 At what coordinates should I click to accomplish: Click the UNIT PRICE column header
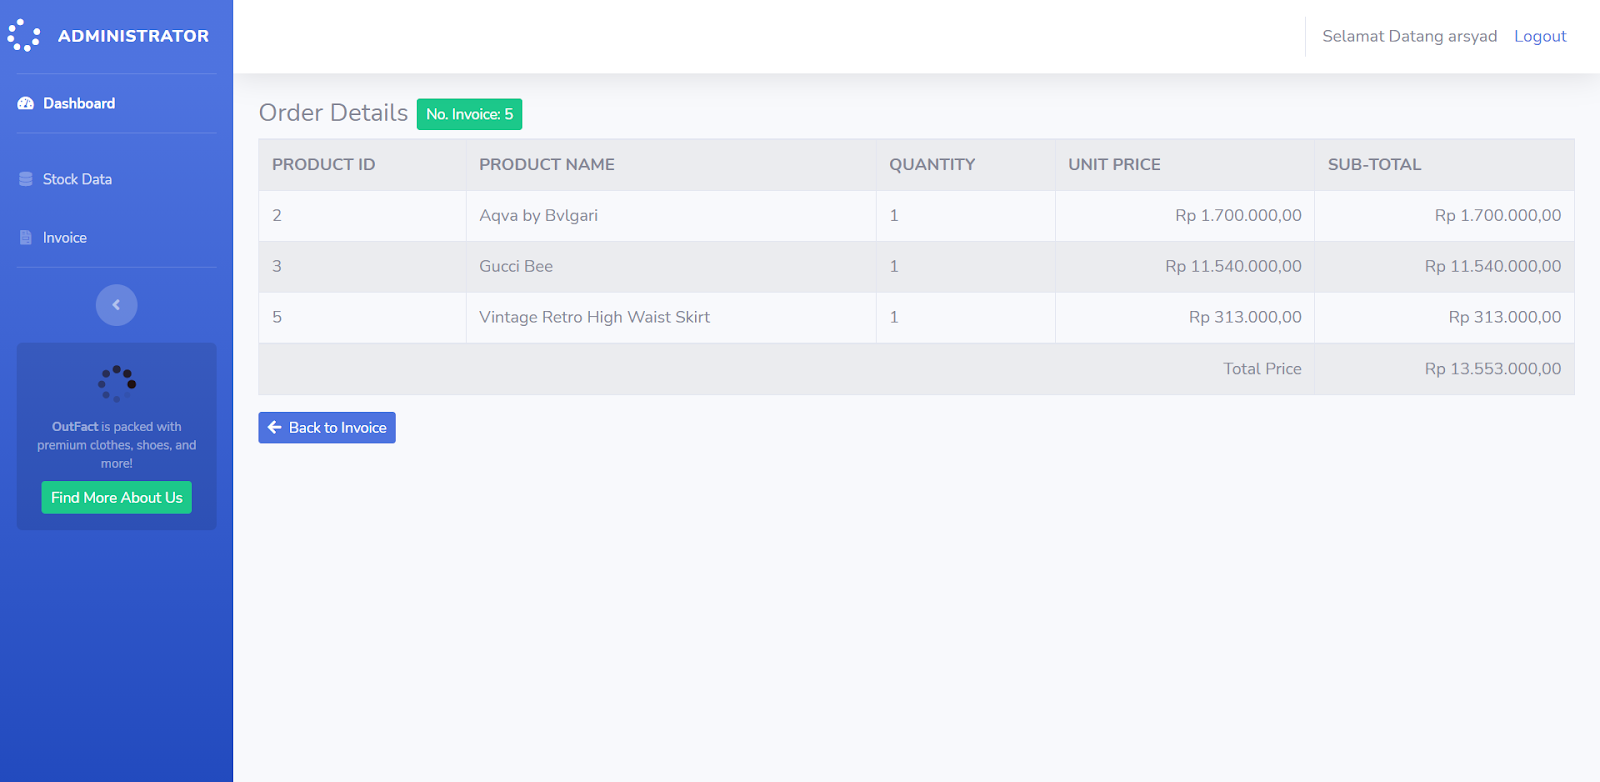tap(1185, 164)
